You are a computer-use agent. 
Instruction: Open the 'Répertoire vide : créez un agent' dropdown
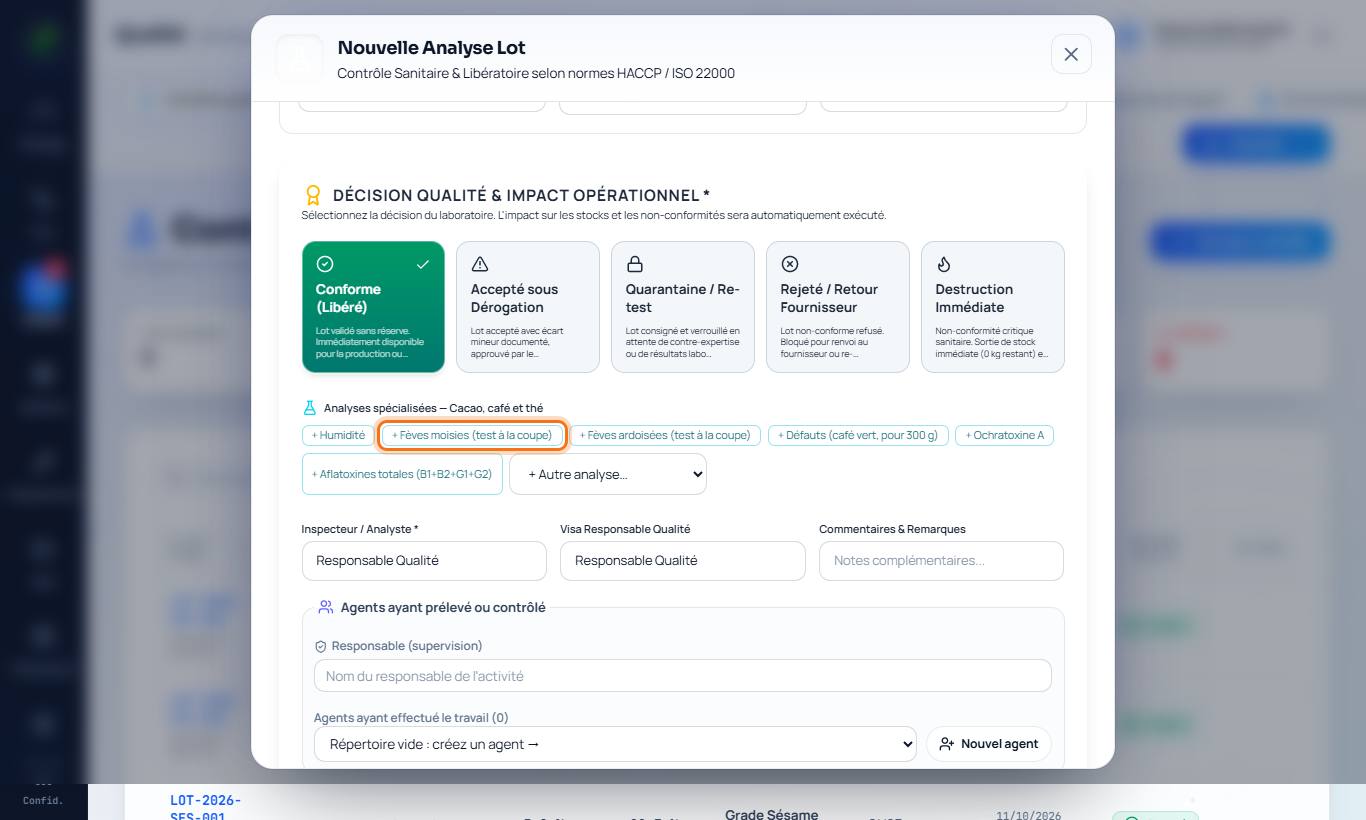click(615, 744)
